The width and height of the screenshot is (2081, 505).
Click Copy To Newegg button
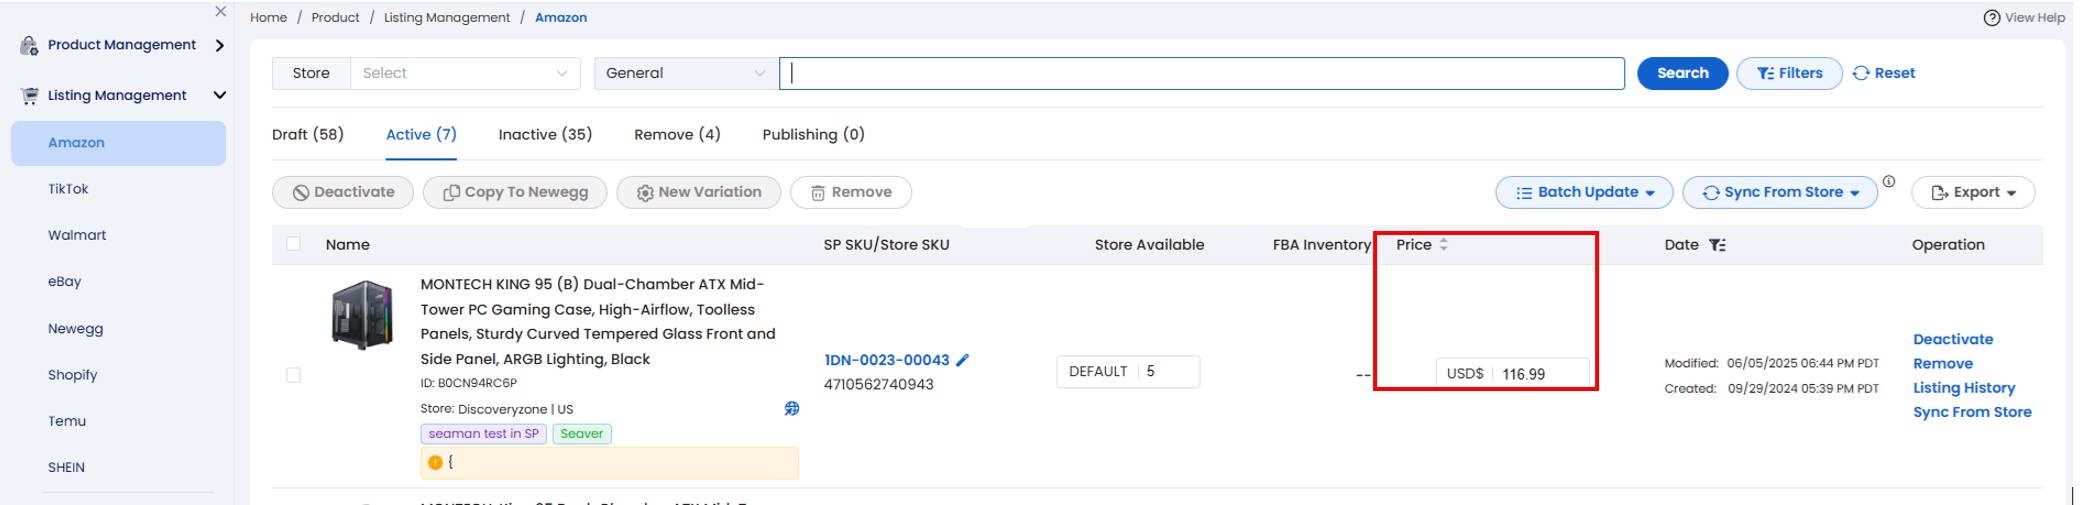tap(515, 192)
